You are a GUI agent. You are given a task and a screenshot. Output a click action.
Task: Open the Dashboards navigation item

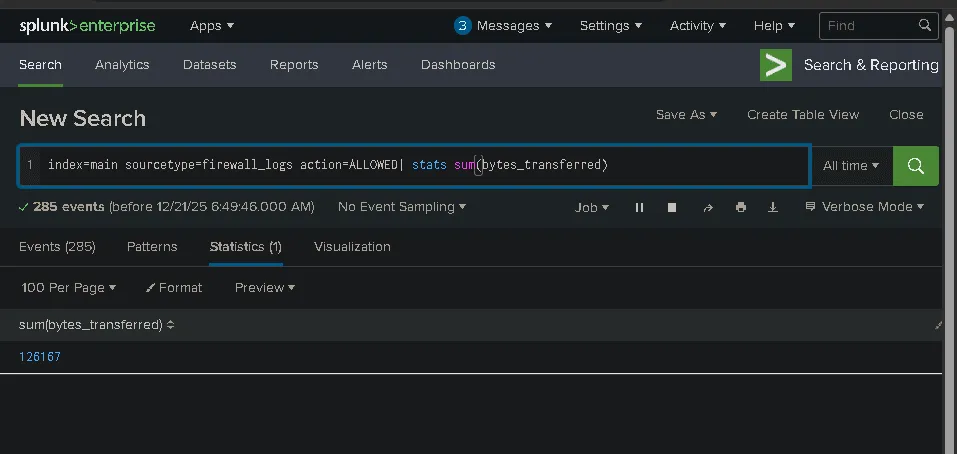458,65
